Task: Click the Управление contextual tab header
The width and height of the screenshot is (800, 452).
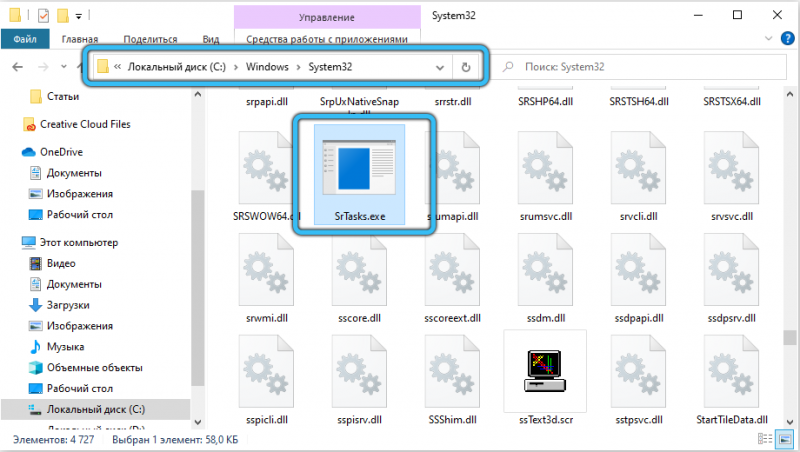Action: (327, 17)
